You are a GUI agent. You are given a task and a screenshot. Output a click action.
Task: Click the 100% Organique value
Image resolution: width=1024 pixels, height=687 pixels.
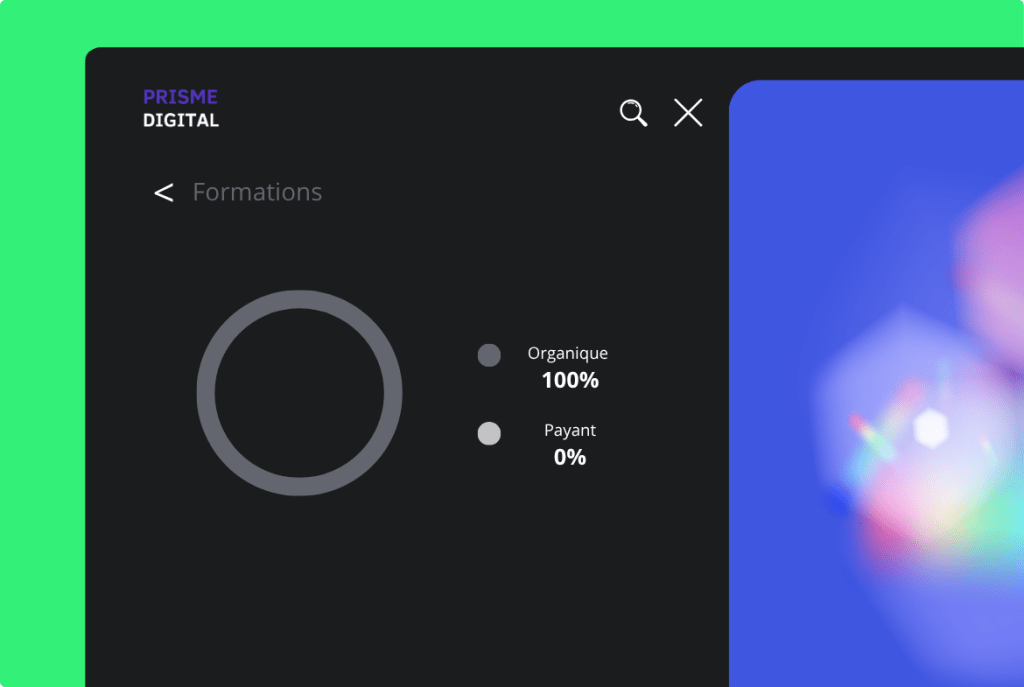click(x=570, y=380)
